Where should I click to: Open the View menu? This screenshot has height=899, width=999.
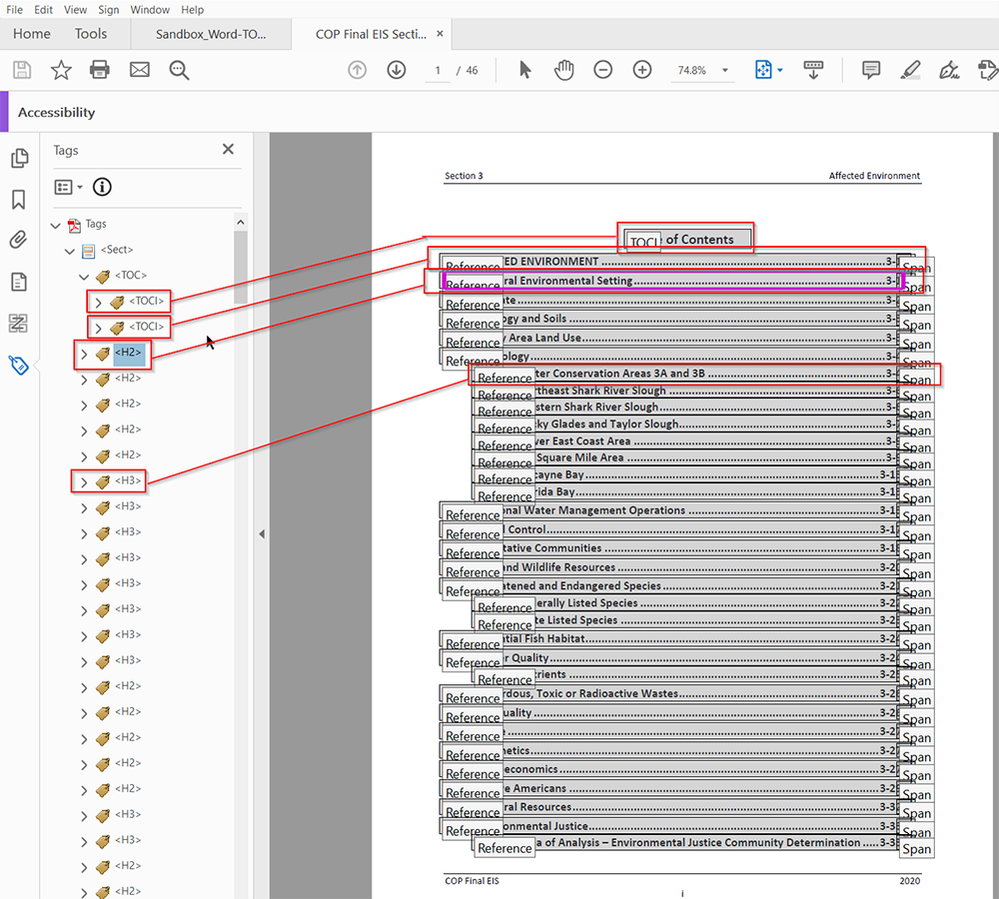[75, 10]
